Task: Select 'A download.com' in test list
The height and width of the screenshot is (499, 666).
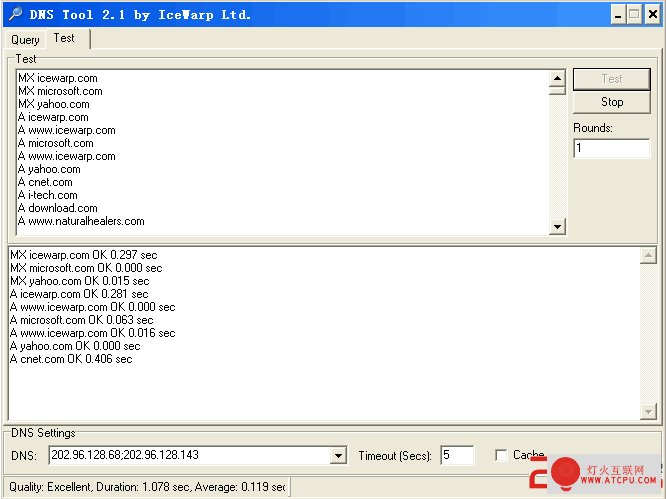Action: 58,208
